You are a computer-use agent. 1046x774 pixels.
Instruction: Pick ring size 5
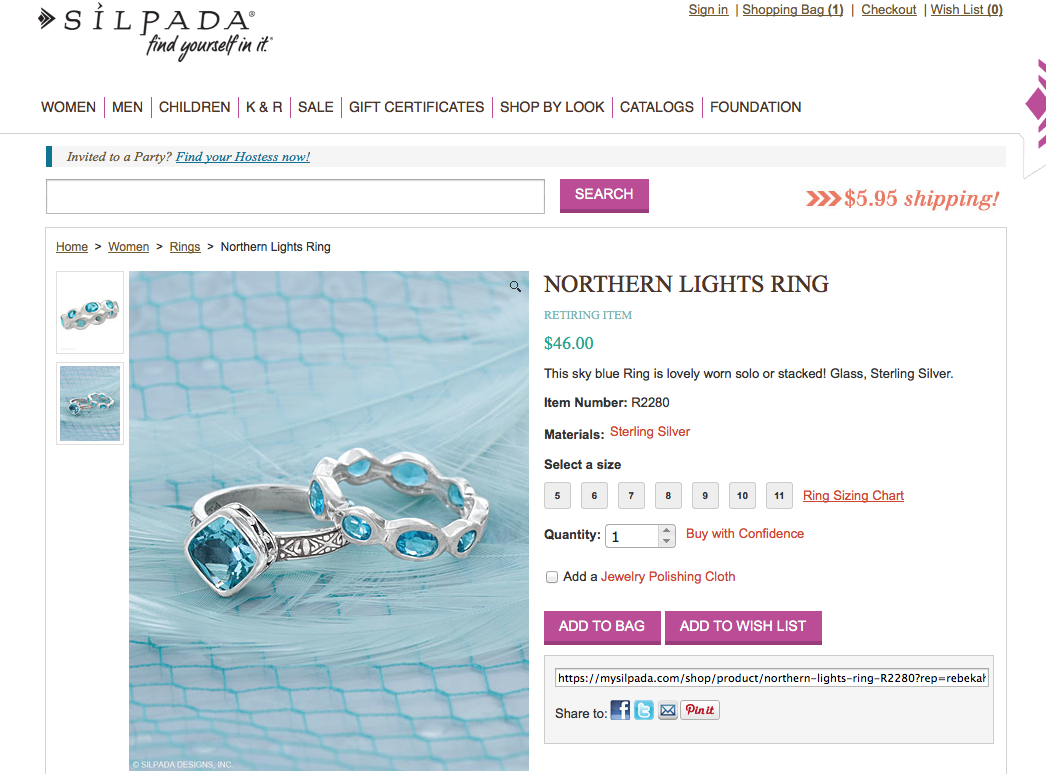557,496
